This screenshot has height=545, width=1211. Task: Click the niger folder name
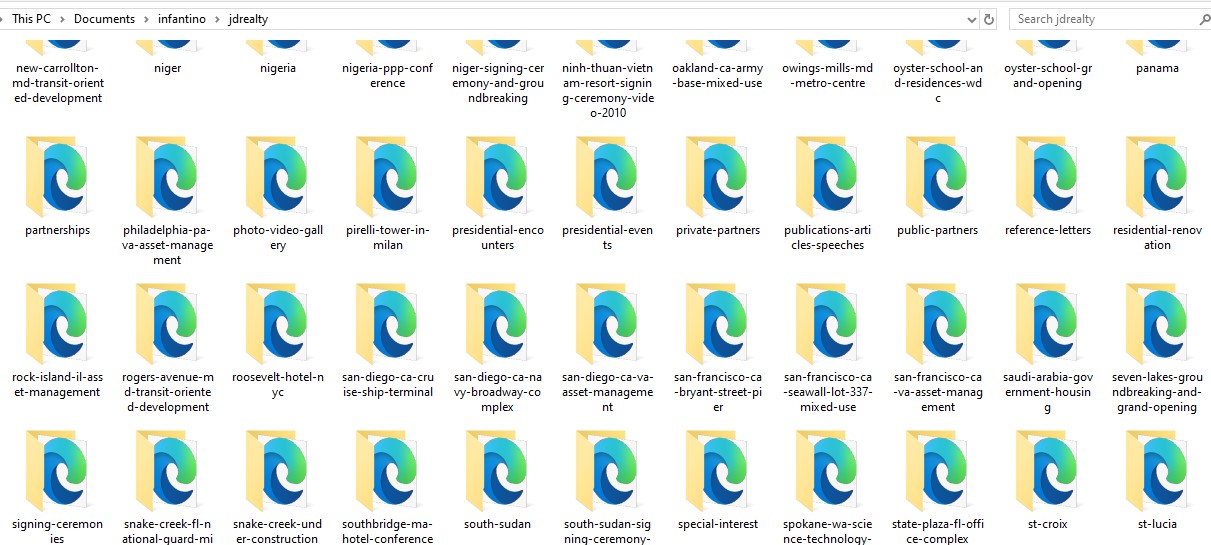(x=167, y=68)
